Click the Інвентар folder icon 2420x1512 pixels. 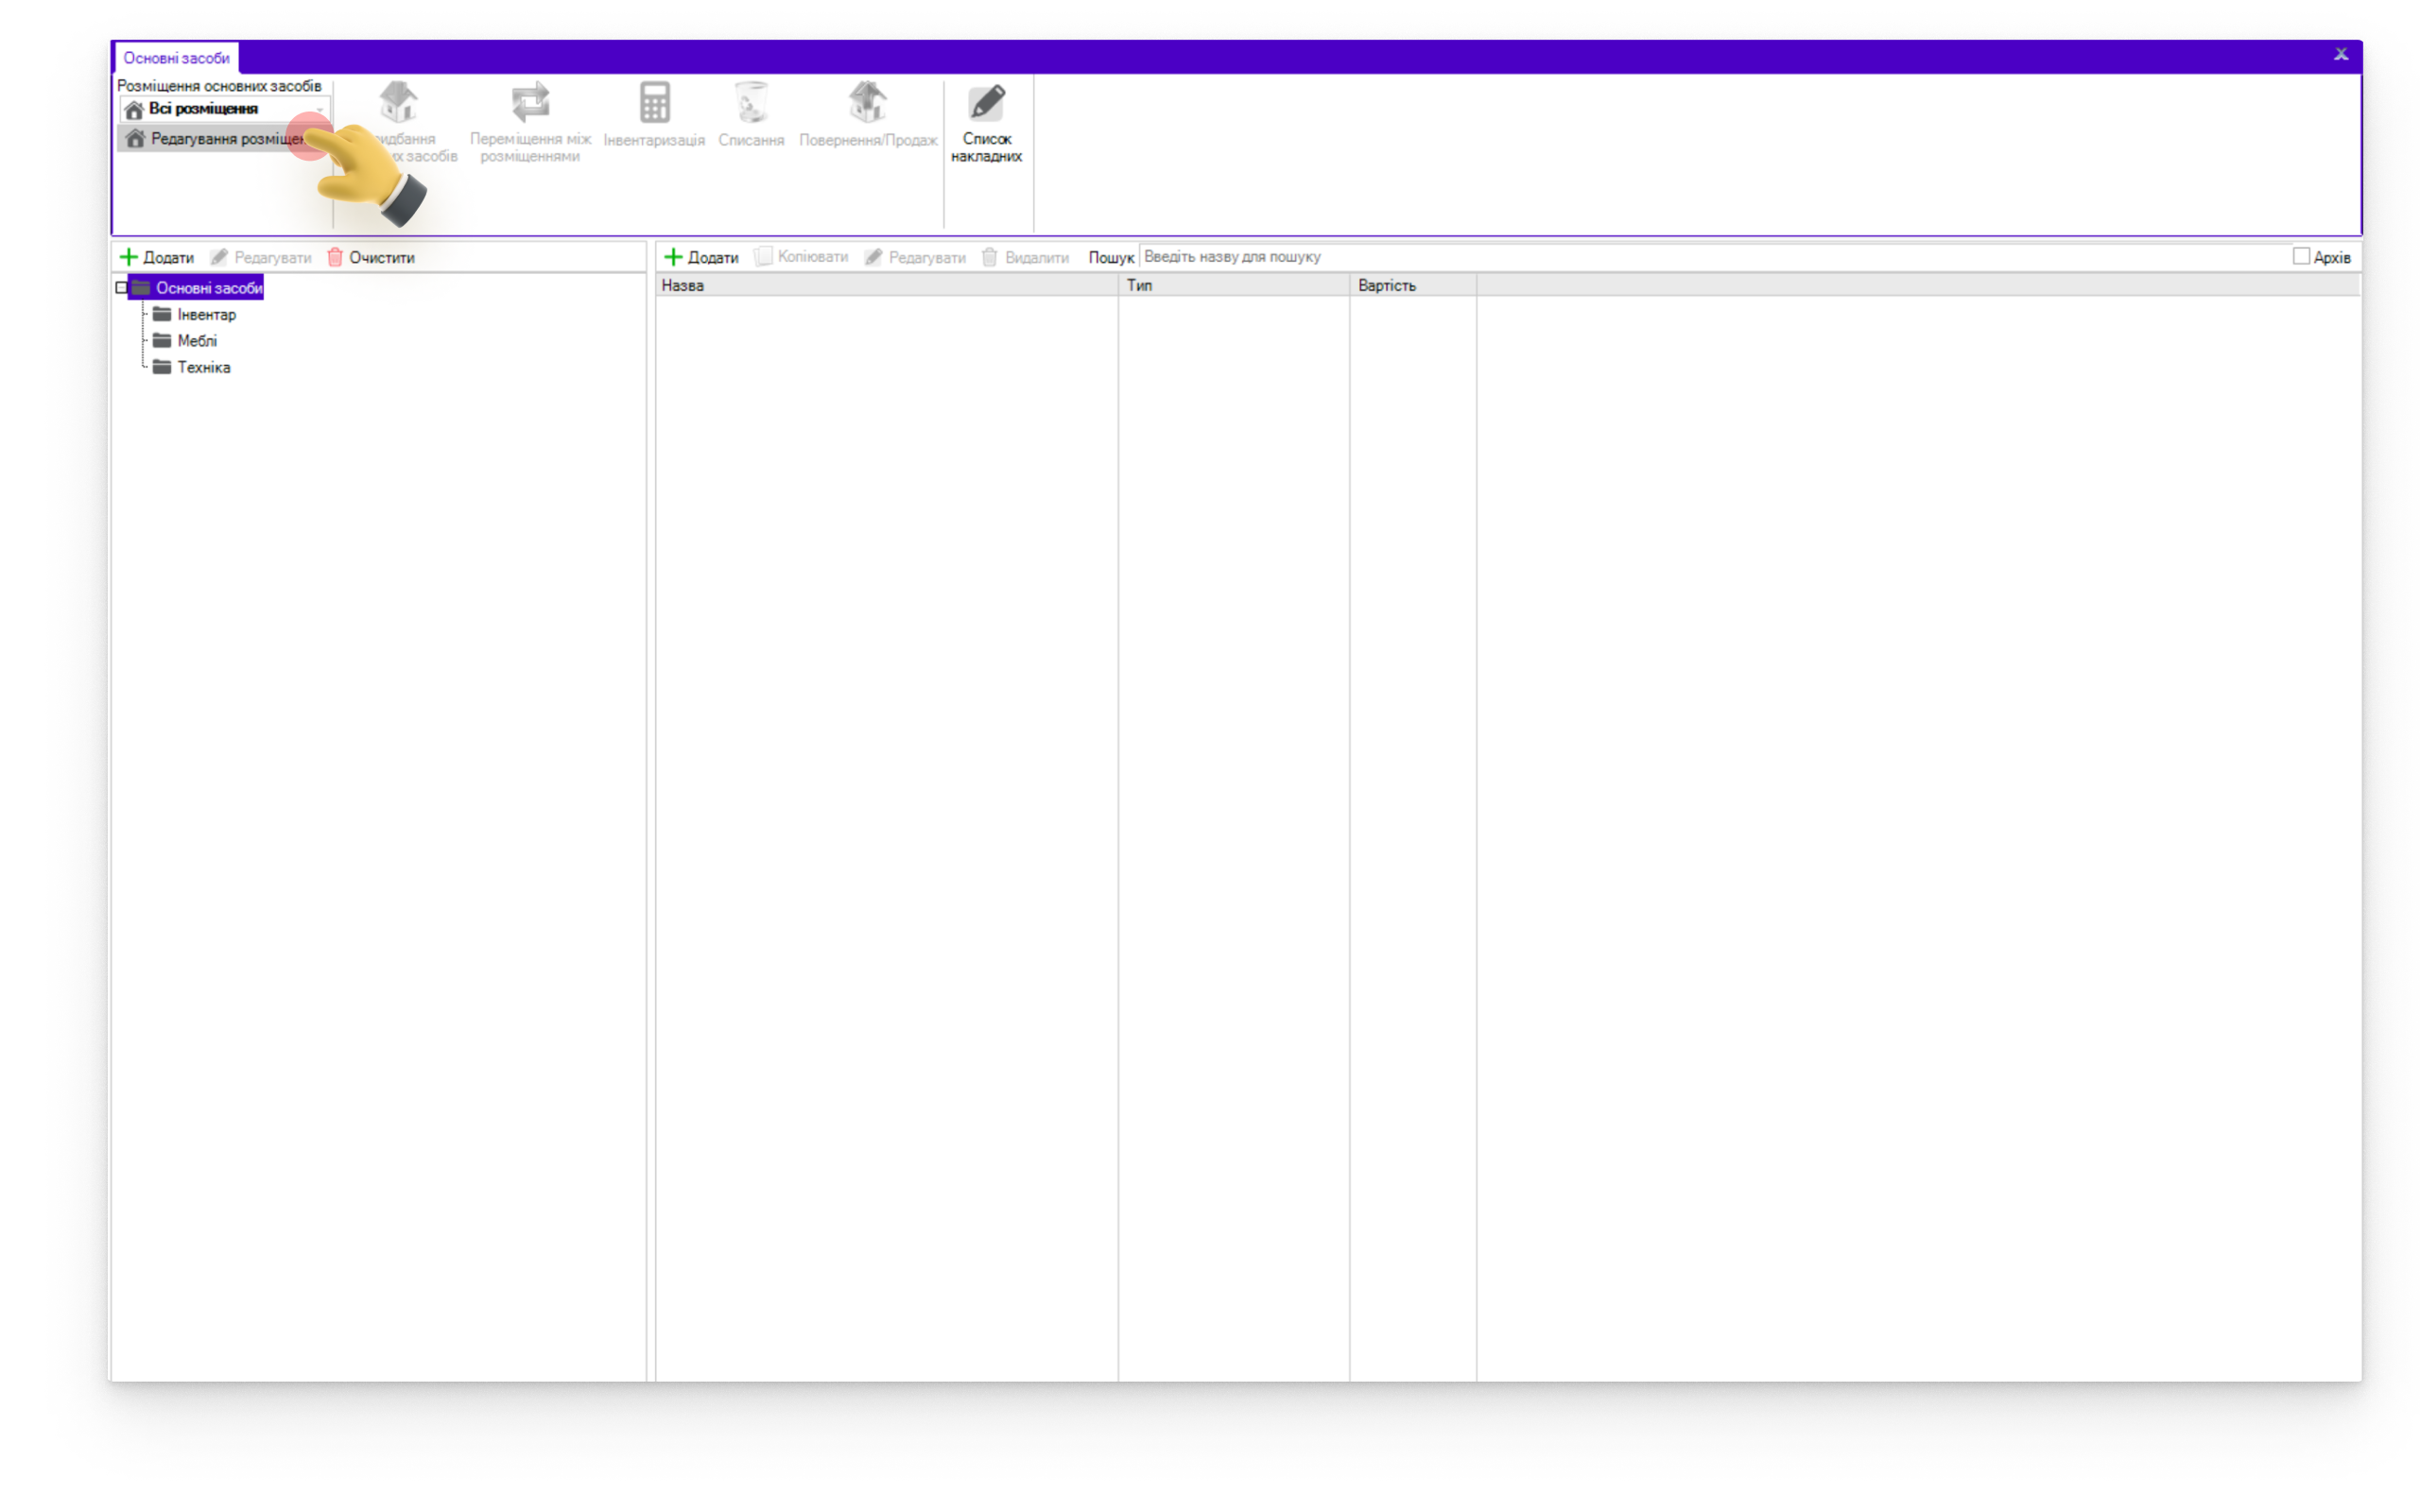pos(161,314)
